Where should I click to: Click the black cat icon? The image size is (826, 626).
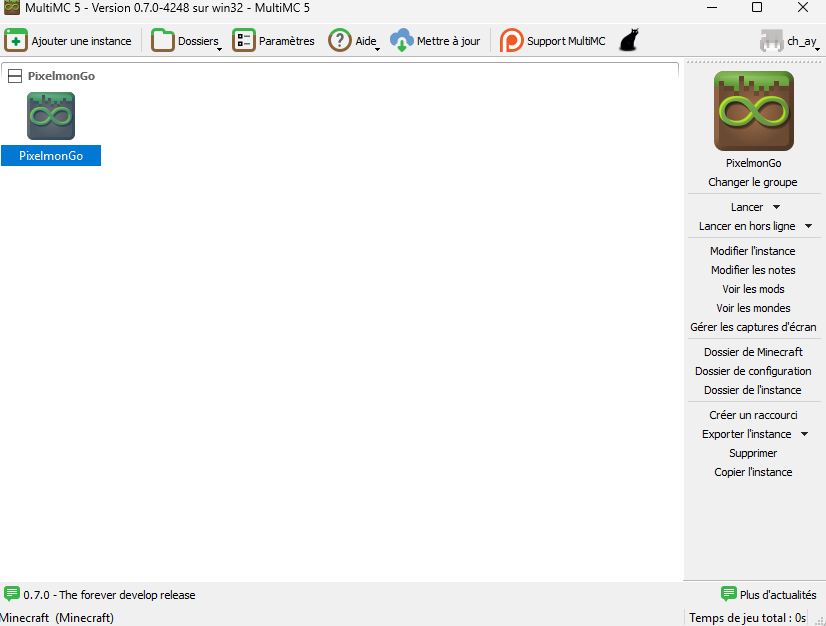628,41
